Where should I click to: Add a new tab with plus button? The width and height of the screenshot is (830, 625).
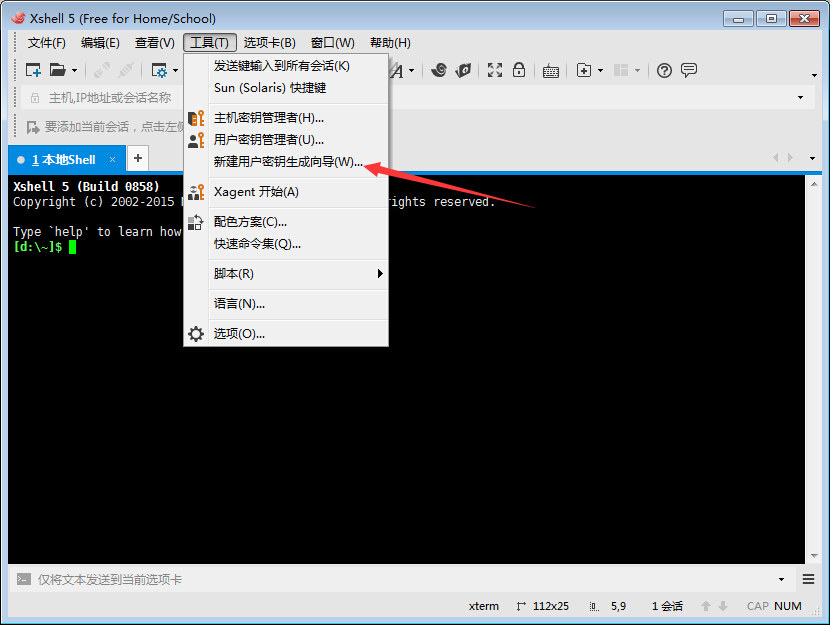click(x=138, y=158)
